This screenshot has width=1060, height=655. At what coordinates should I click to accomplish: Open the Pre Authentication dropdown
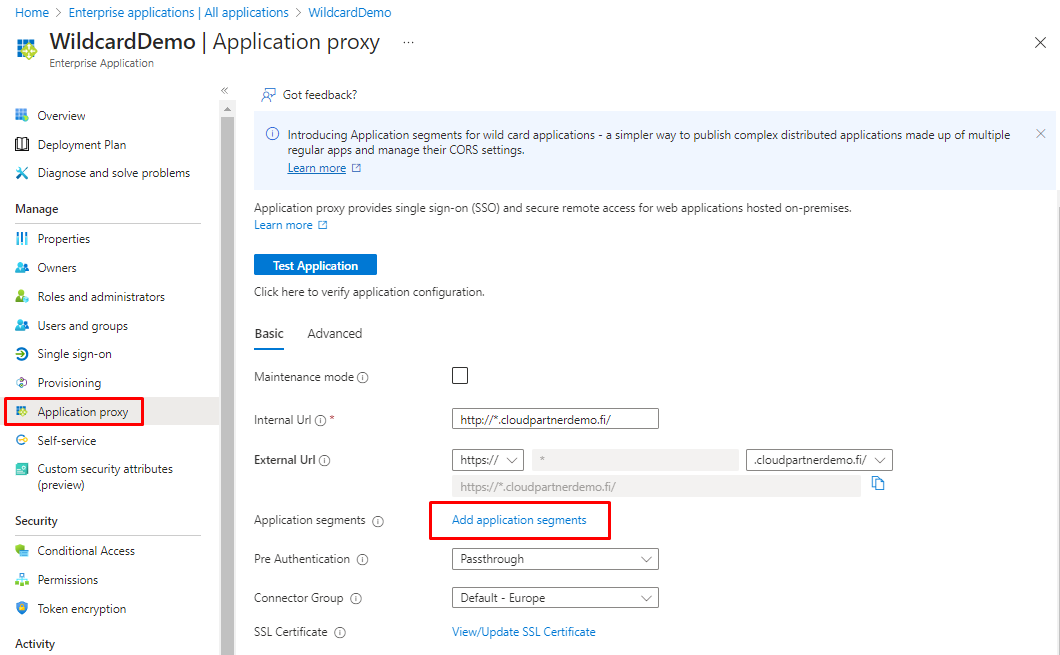click(555, 559)
